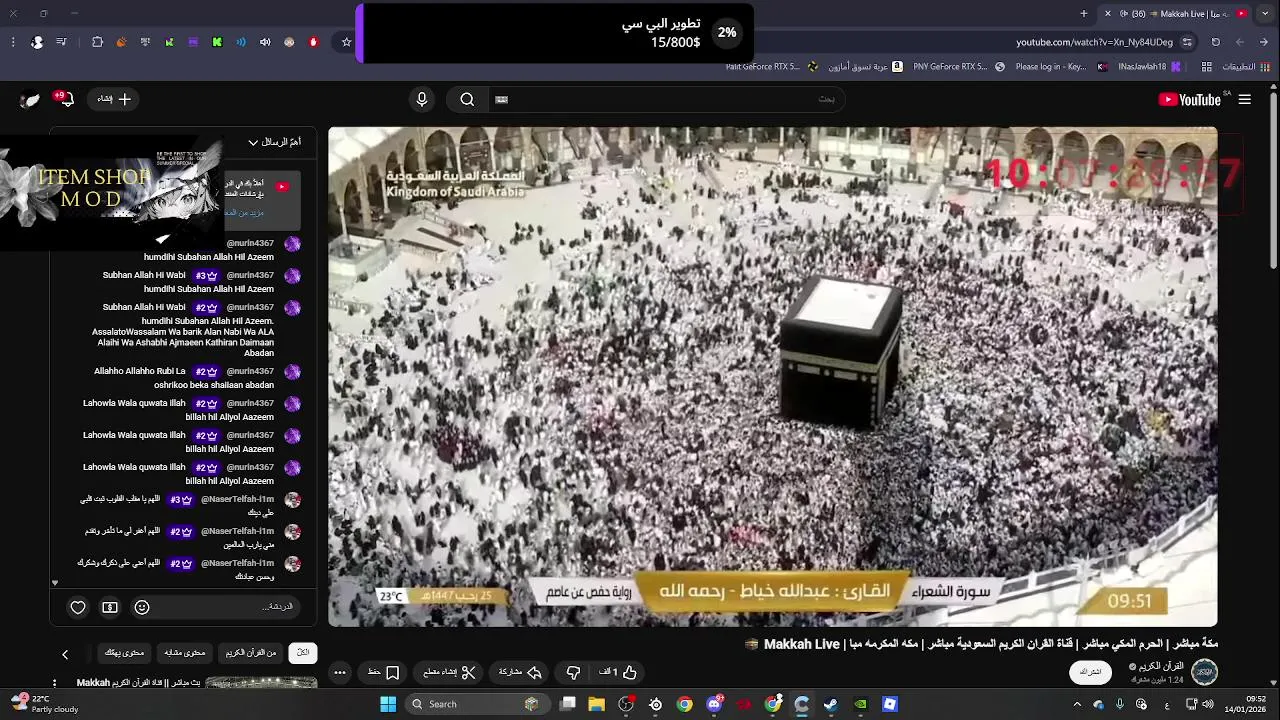Open the browser three-dot menu
The height and width of the screenshot is (720, 1280).
point(13,42)
